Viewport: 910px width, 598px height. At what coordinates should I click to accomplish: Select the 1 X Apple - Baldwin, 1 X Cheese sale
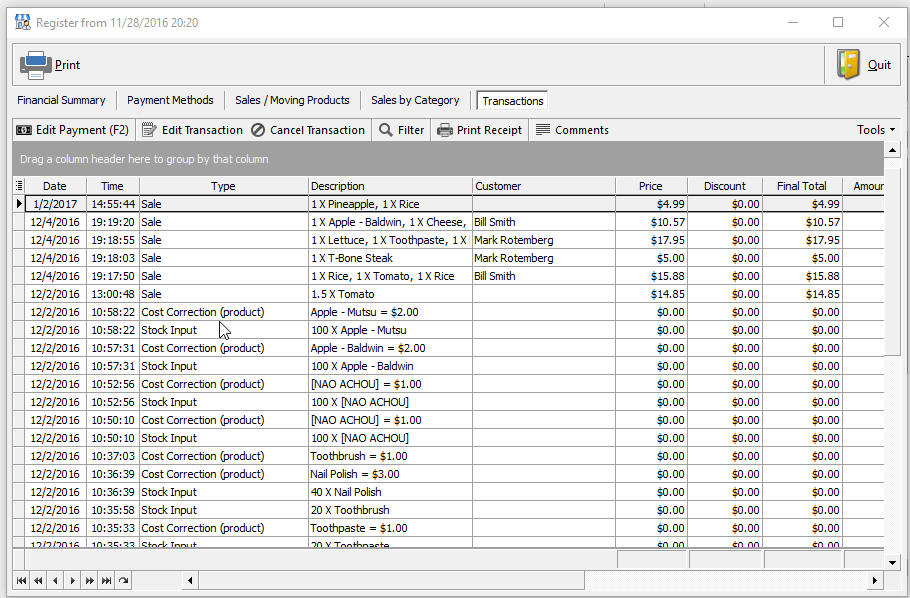448,222
